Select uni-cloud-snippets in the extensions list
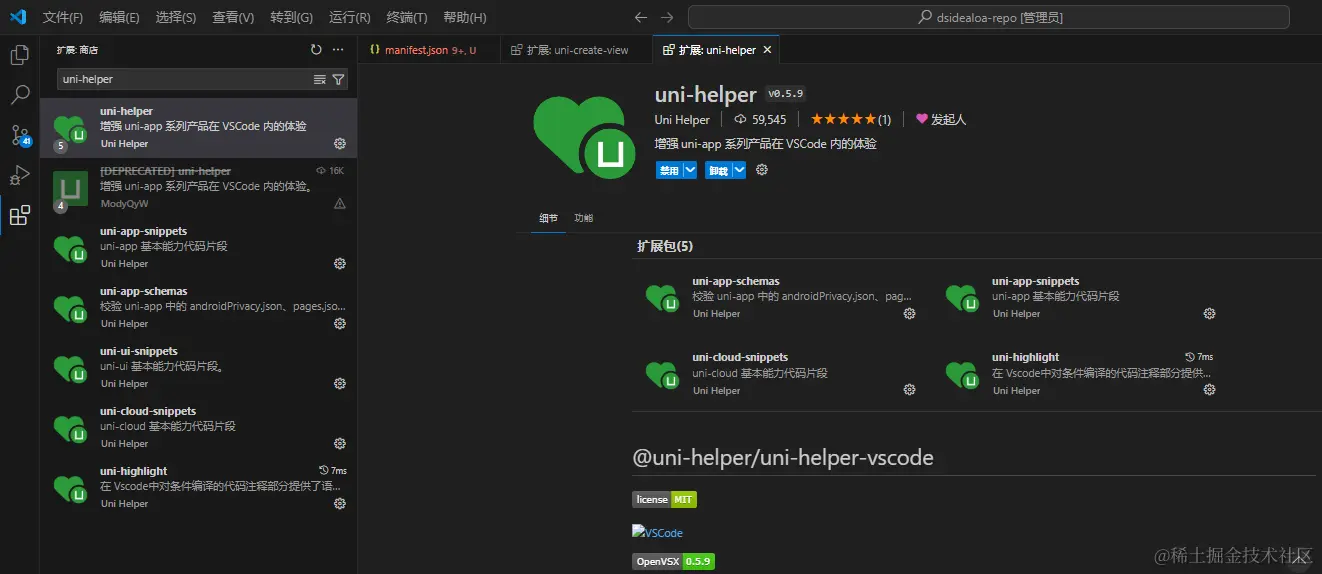 coord(198,428)
